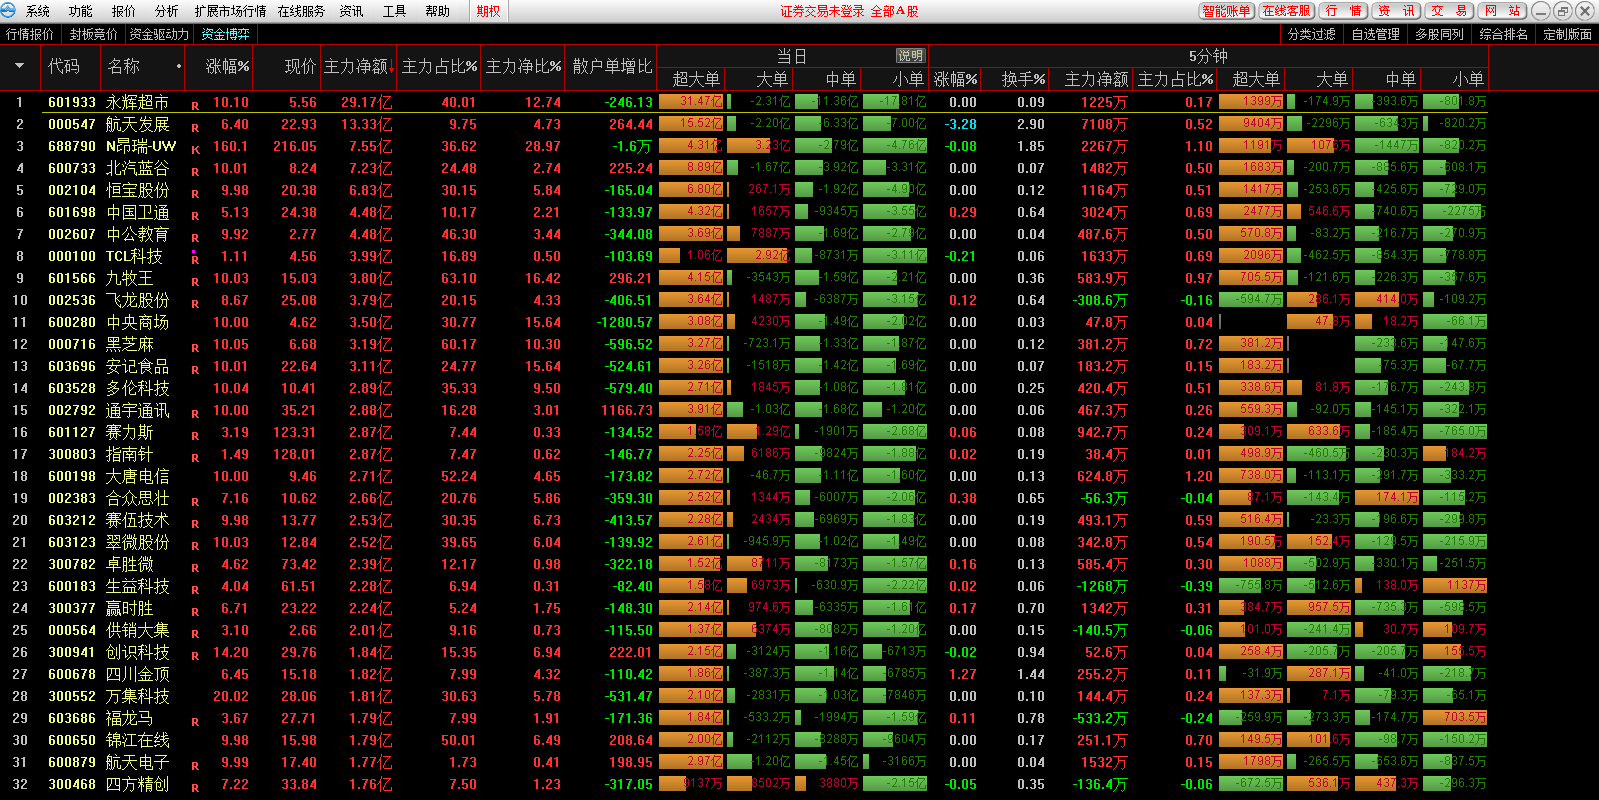Click the 说明 button in 当日 header
1599x800 pixels.
point(910,56)
